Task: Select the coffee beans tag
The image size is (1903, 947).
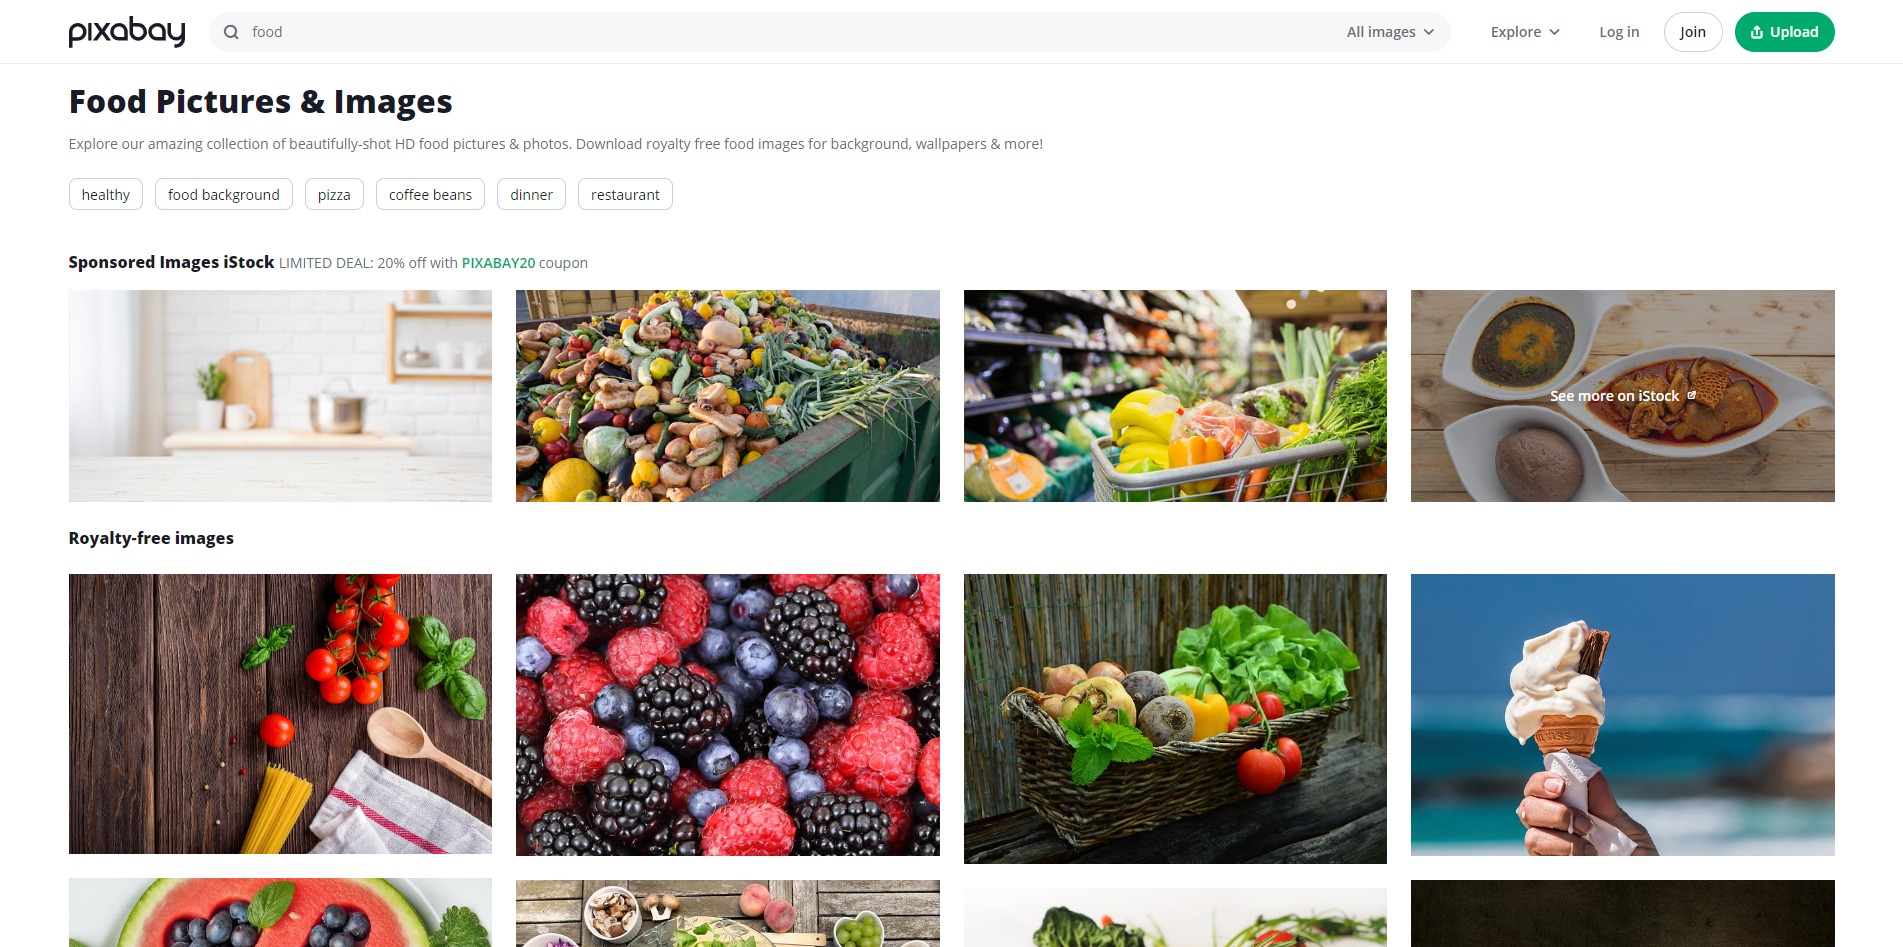Action: [x=430, y=194]
